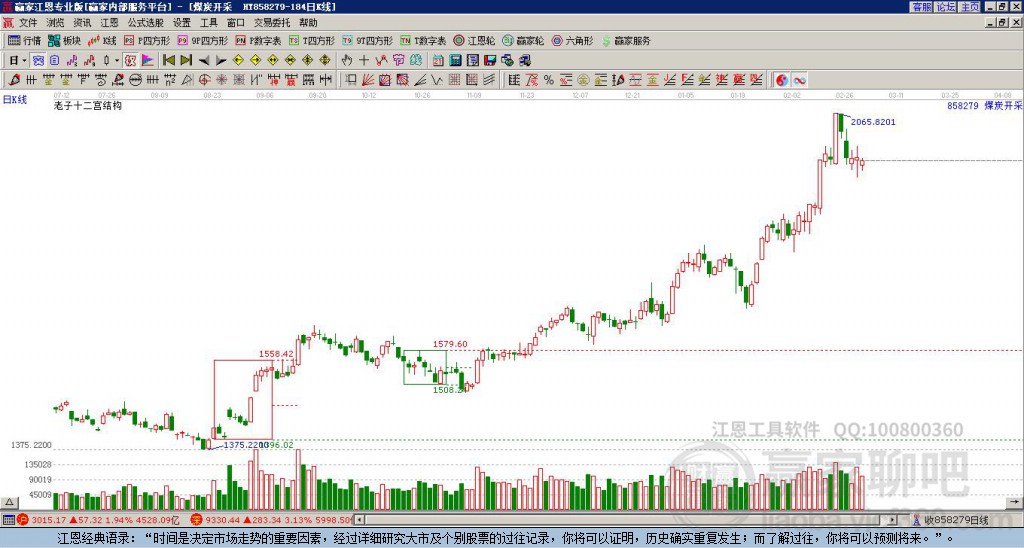Open the 帮助 menu

click(308, 23)
